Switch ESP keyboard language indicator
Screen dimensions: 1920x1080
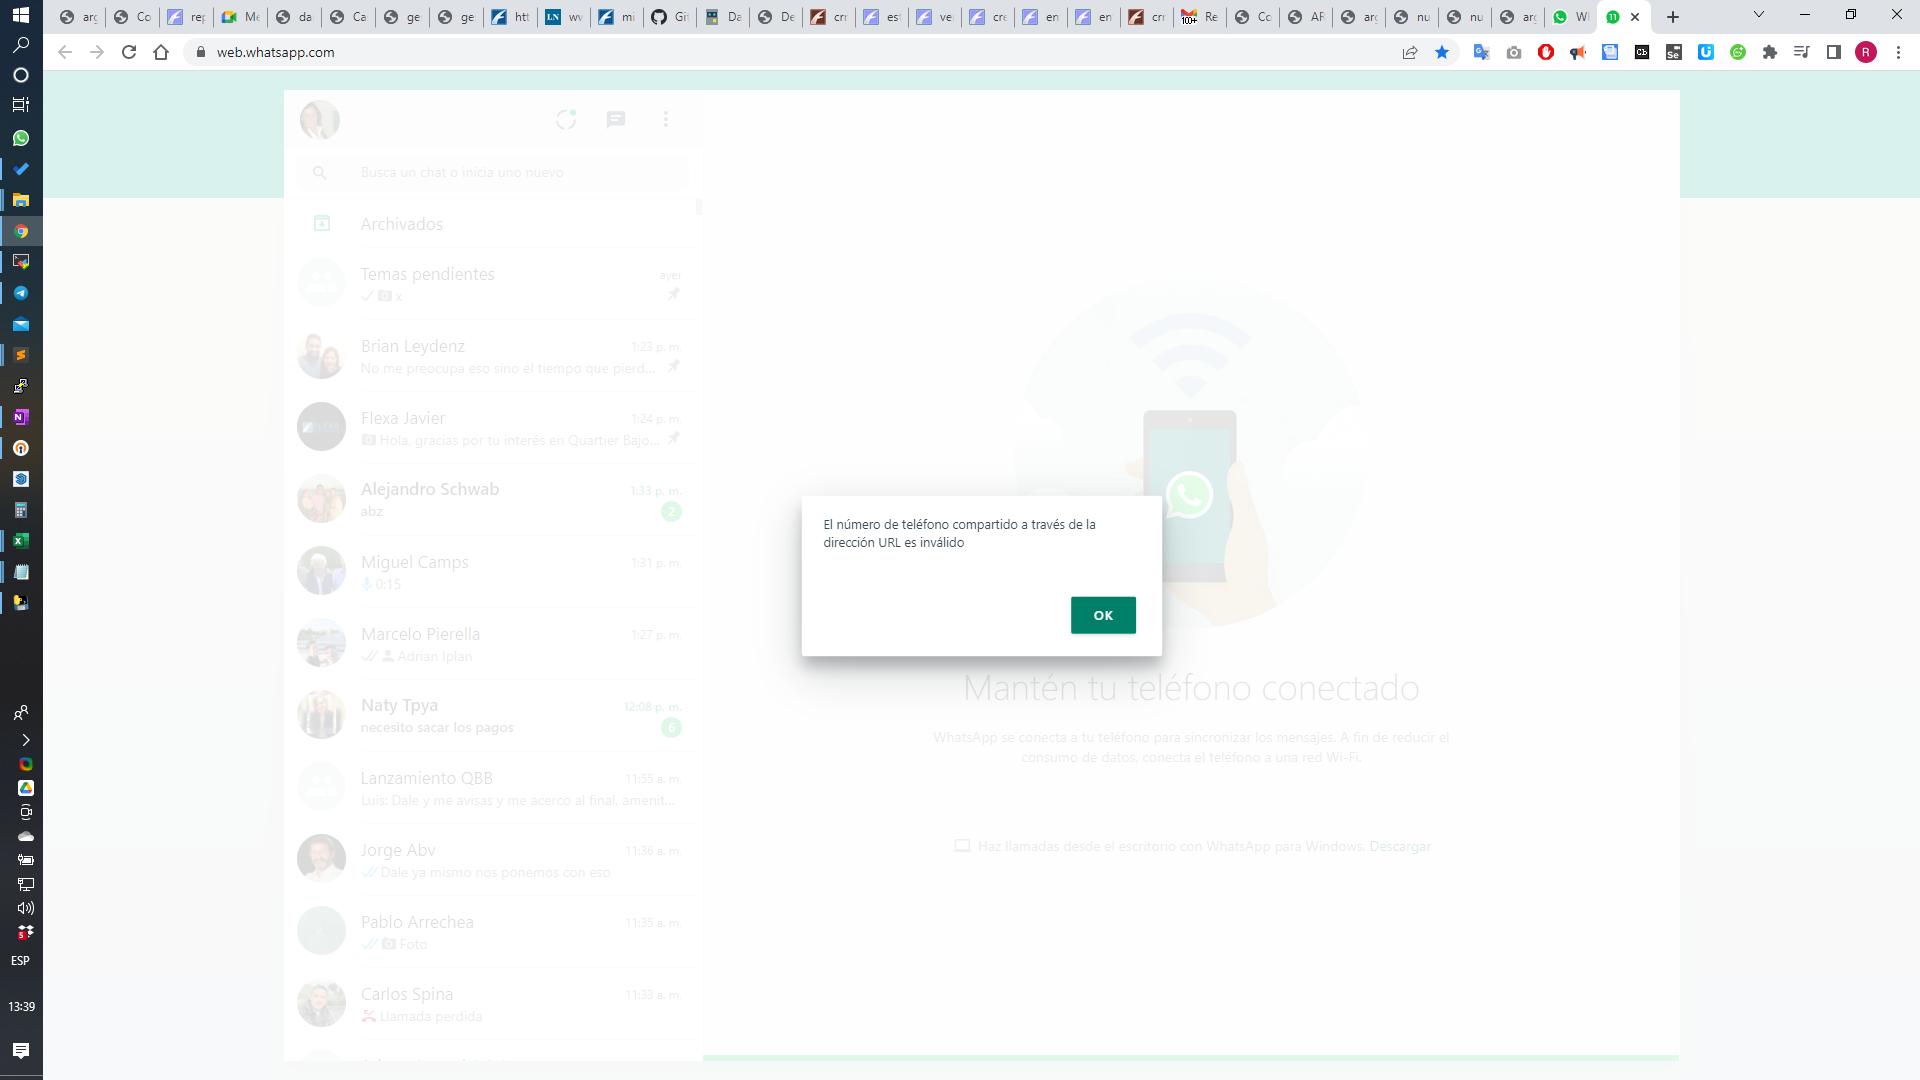pyautogui.click(x=21, y=960)
